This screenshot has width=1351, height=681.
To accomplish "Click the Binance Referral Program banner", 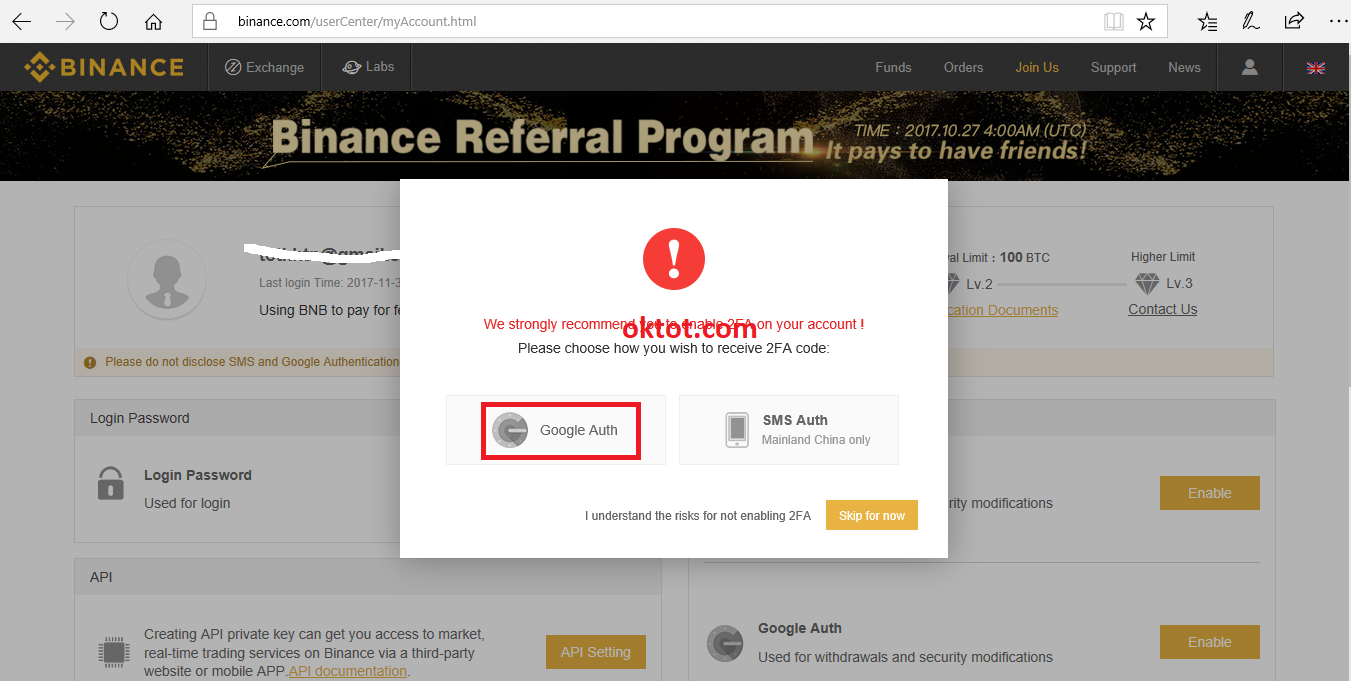I will [x=675, y=136].
